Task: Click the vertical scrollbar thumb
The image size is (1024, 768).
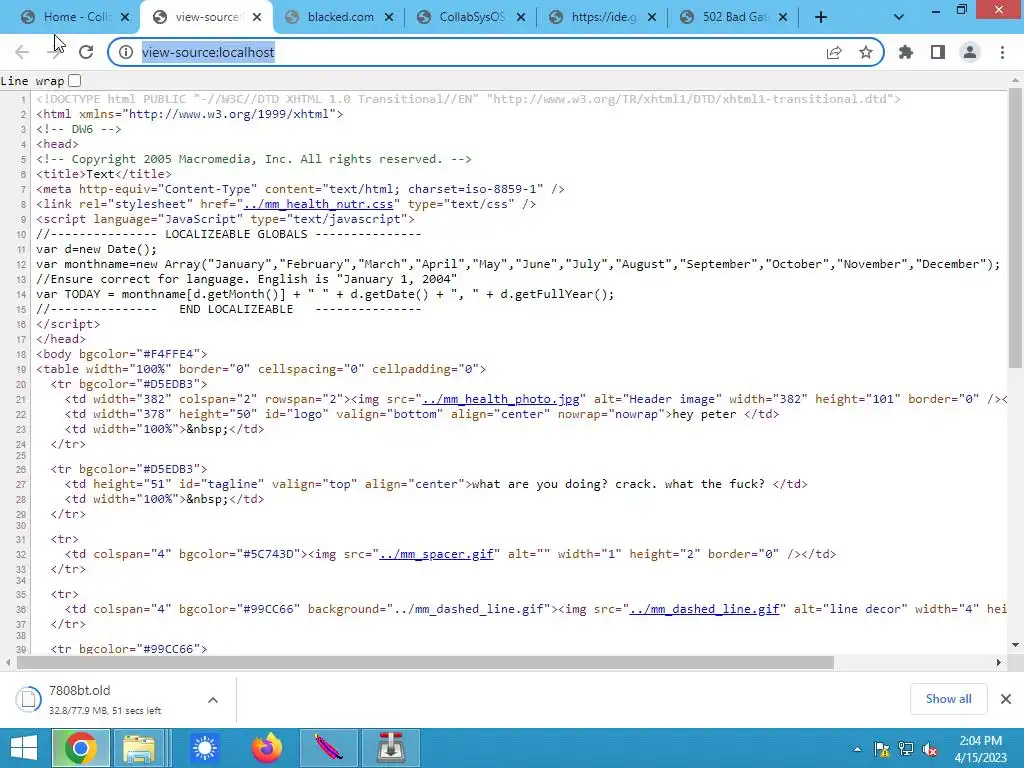Action: click(1015, 229)
